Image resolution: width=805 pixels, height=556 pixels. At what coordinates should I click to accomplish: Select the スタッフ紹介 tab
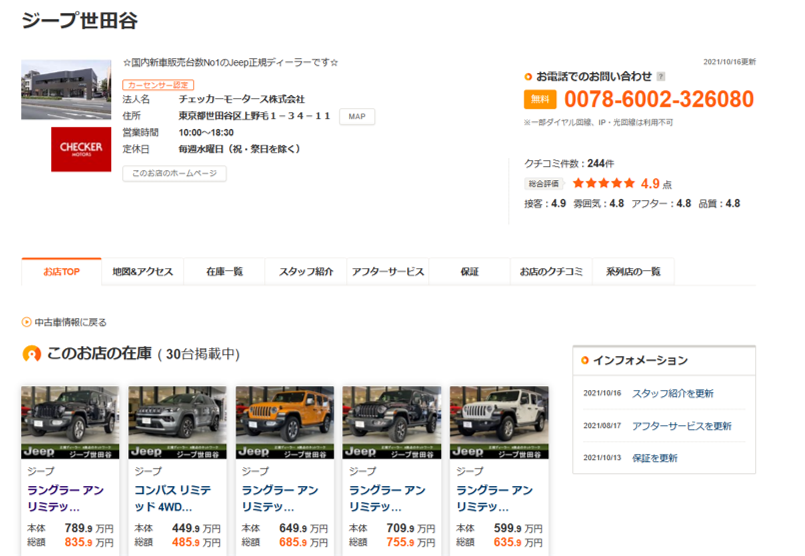pos(306,272)
